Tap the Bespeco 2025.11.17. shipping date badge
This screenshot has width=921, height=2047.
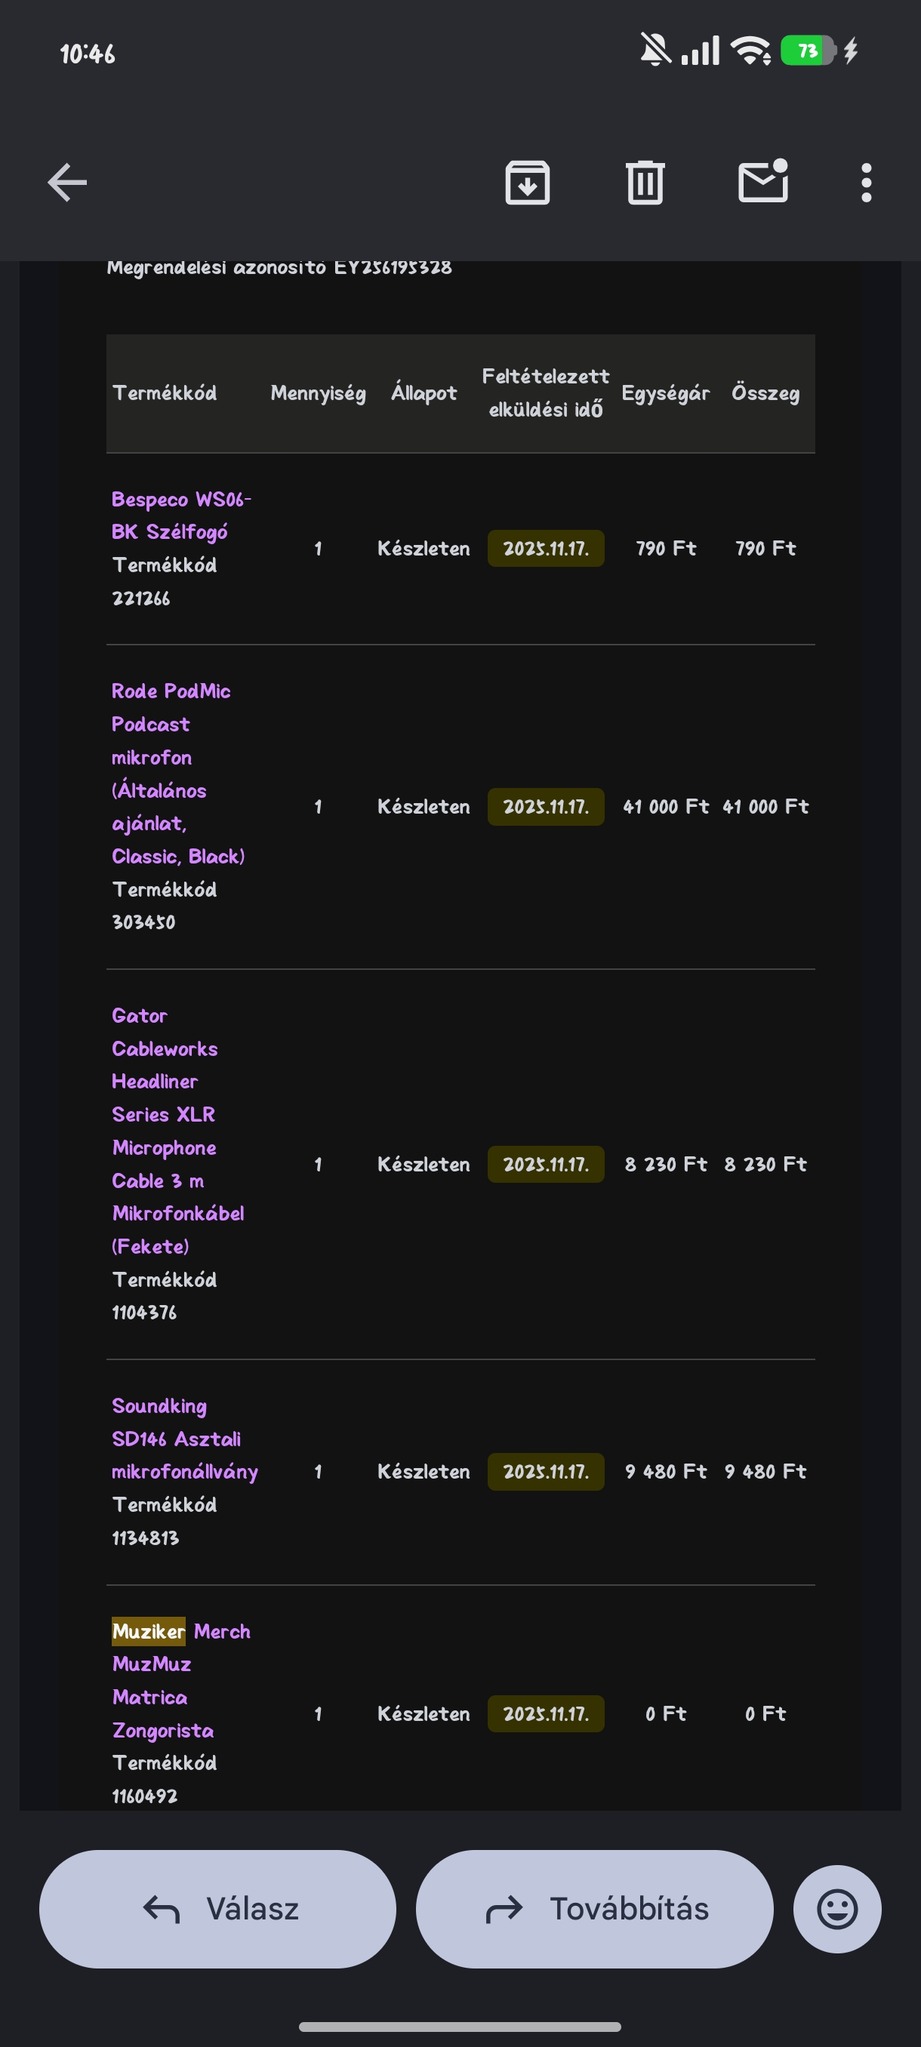point(546,549)
